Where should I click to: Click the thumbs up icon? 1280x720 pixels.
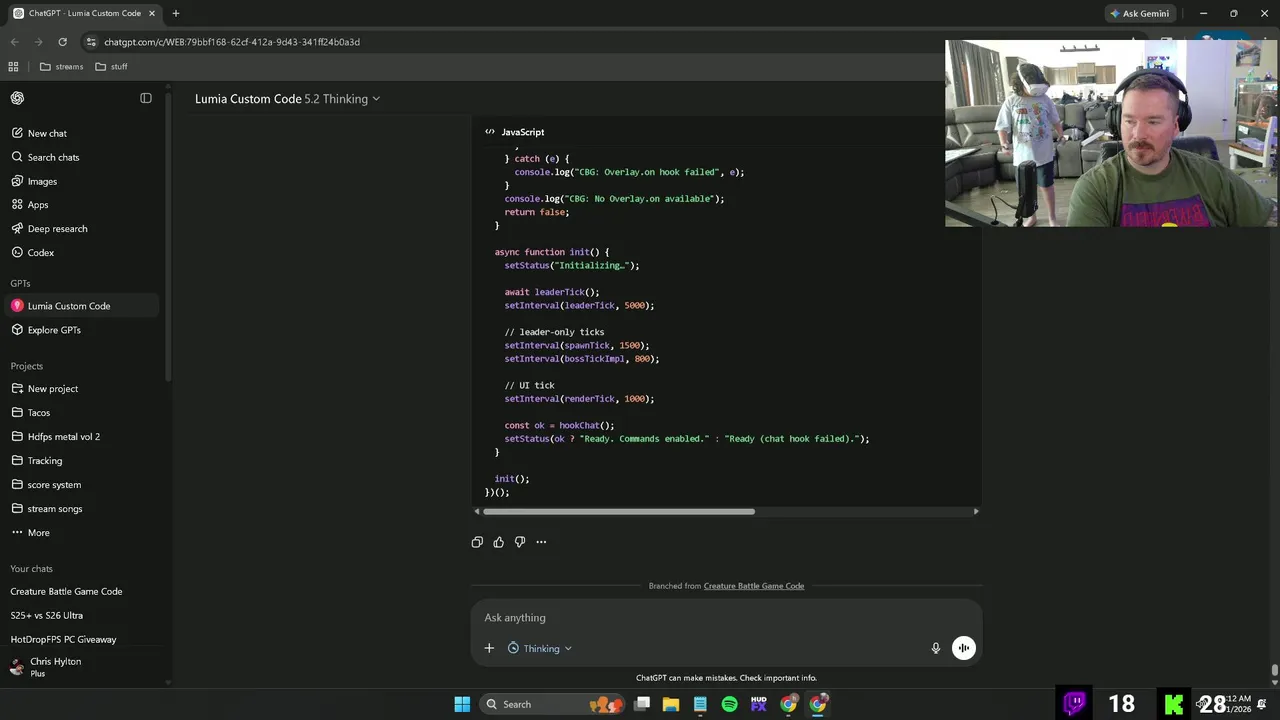pyautogui.click(x=498, y=542)
